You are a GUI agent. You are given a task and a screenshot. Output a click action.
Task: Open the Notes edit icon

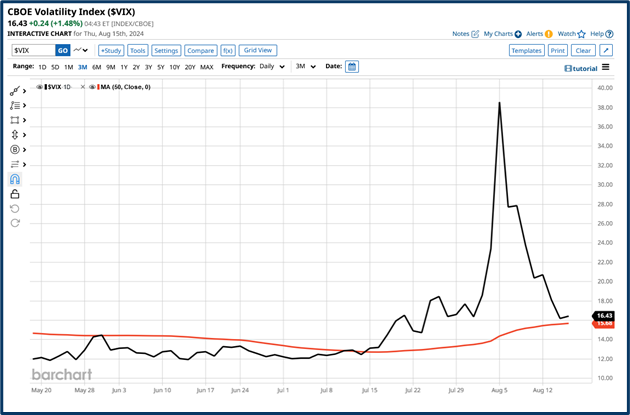point(475,34)
